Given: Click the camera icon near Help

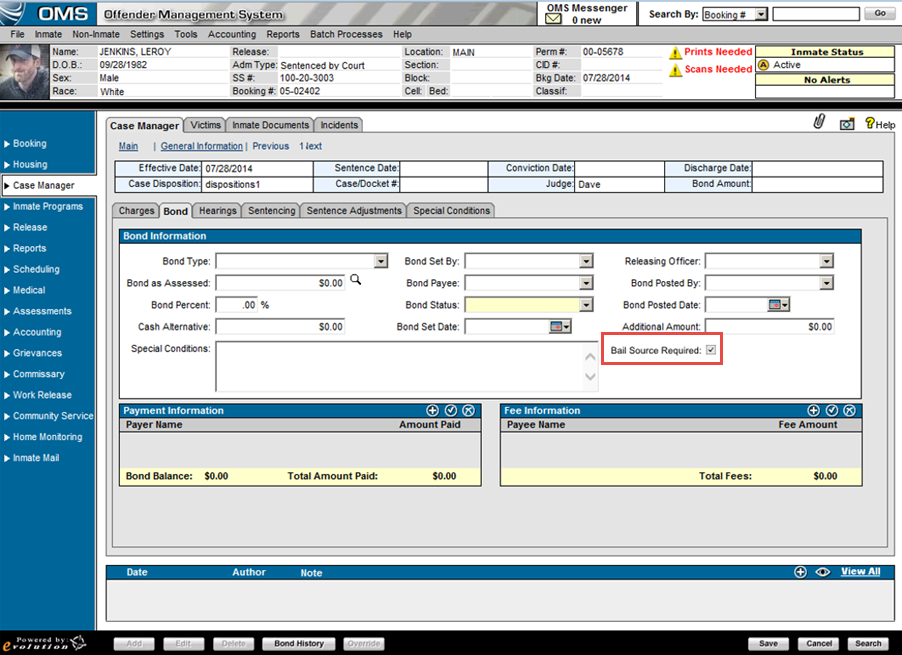Looking at the screenshot, I should pyautogui.click(x=846, y=124).
